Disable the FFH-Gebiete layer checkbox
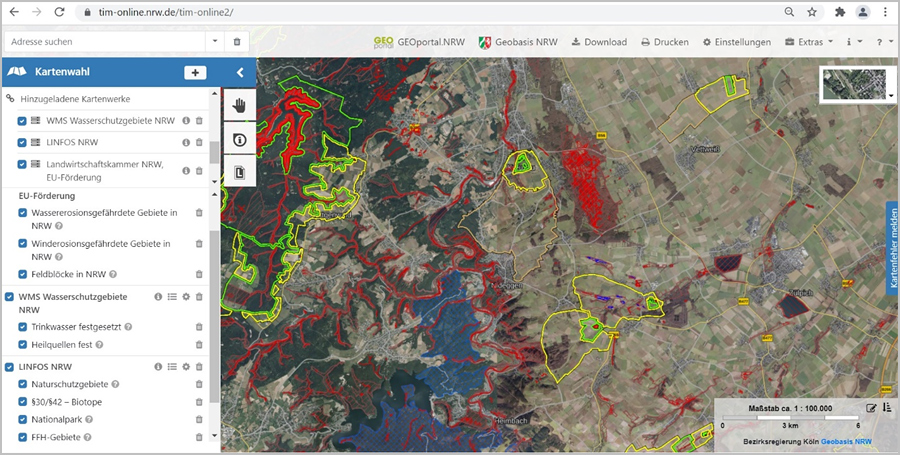Image resolution: width=900 pixels, height=455 pixels. tap(23, 437)
